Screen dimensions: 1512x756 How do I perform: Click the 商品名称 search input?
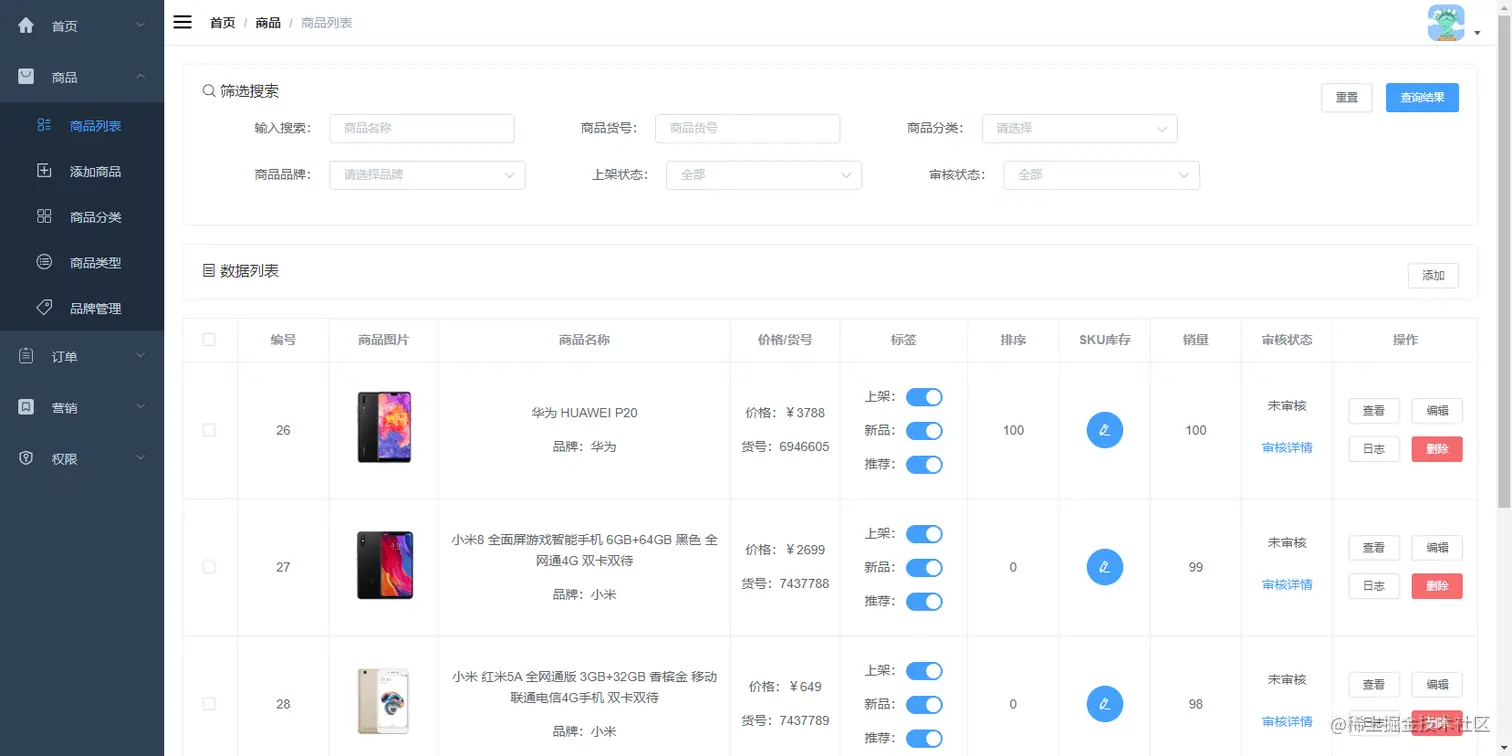(422, 128)
